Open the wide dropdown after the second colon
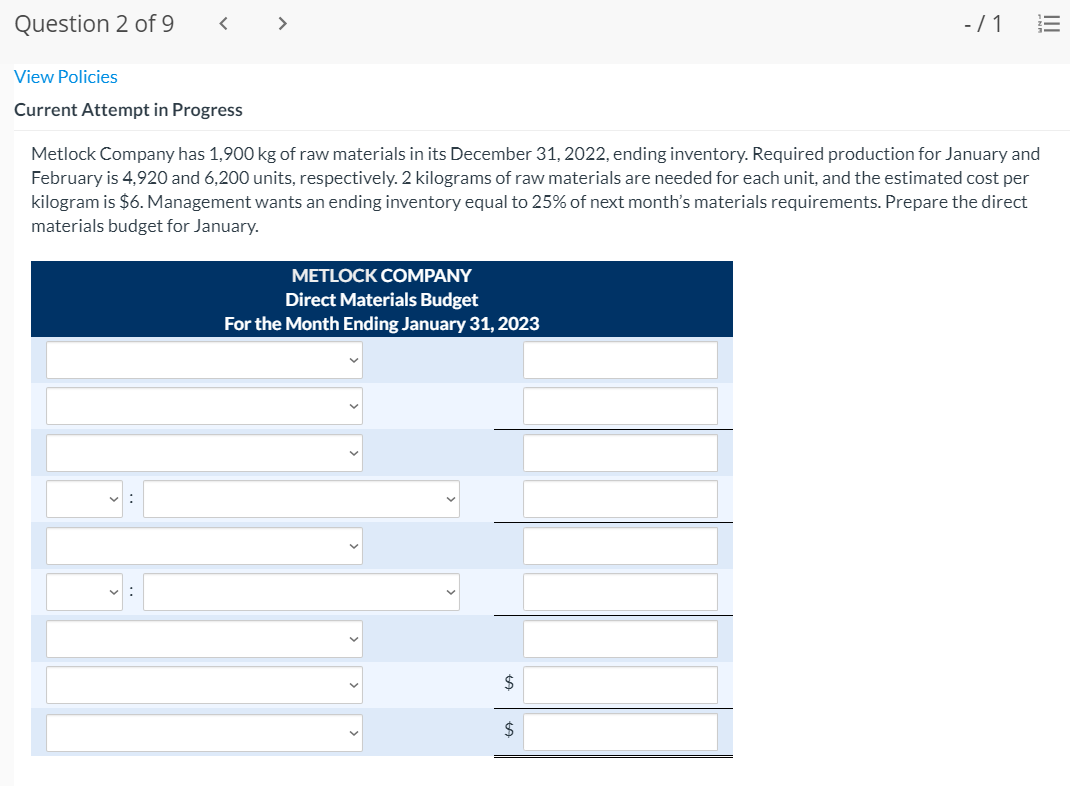 (x=302, y=591)
